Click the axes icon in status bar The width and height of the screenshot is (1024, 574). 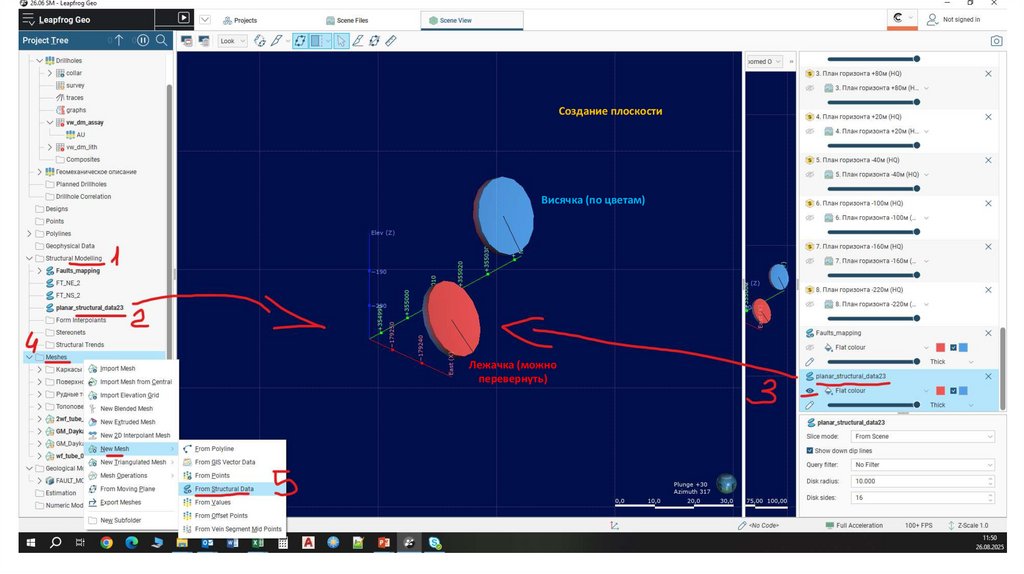(615, 525)
